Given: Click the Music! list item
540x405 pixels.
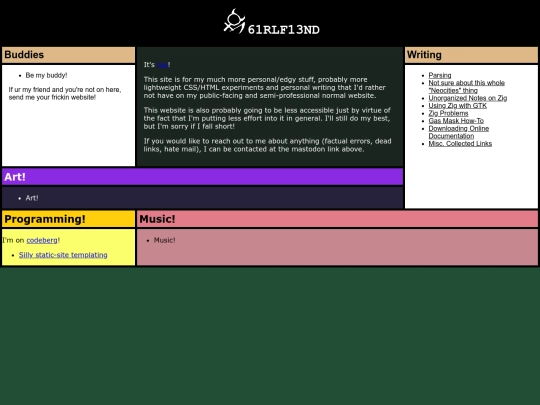Looking at the screenshot, I should pyautogui.click(x=164, y=240).
